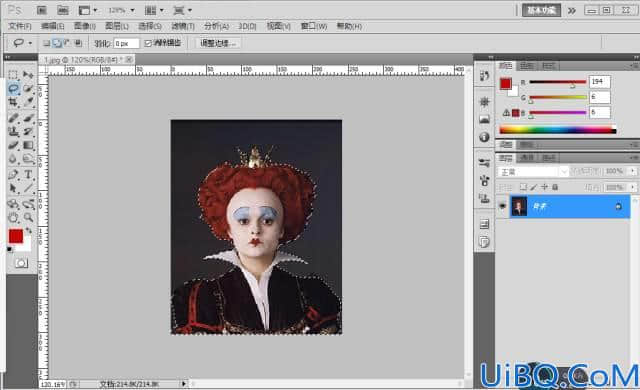Viewport: 640px width, 390px height.
Task: Click the Essentials workspace button
Action: (541, 11)
